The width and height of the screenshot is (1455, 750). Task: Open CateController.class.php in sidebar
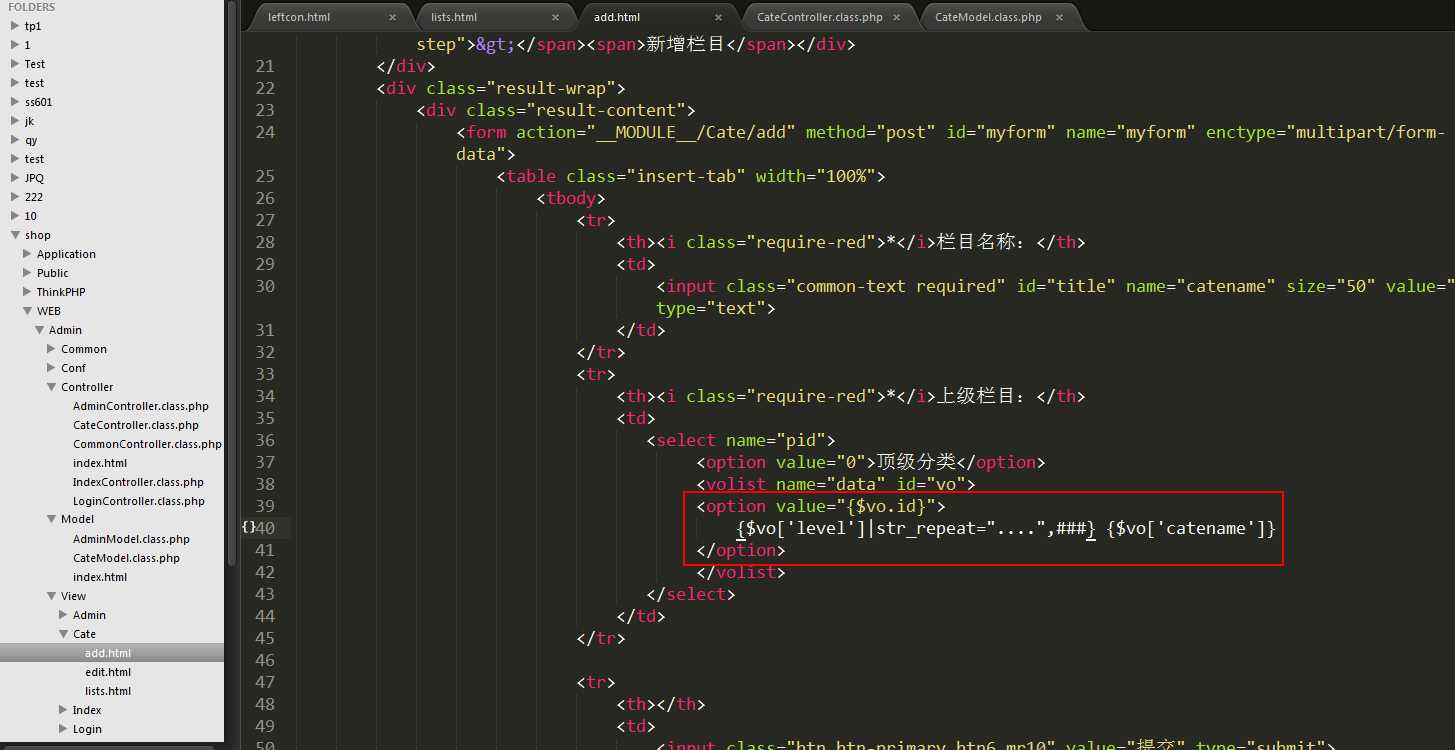pyautogui.click(x=136, y=425)
